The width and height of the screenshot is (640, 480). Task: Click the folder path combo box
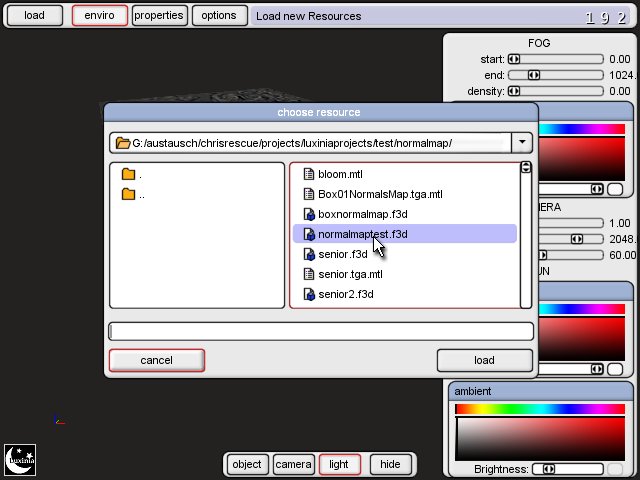click(308, 143)
